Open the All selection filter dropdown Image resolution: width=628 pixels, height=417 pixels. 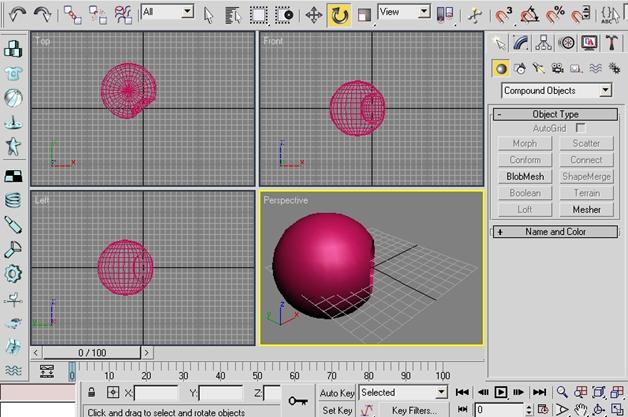click(167, 12)
